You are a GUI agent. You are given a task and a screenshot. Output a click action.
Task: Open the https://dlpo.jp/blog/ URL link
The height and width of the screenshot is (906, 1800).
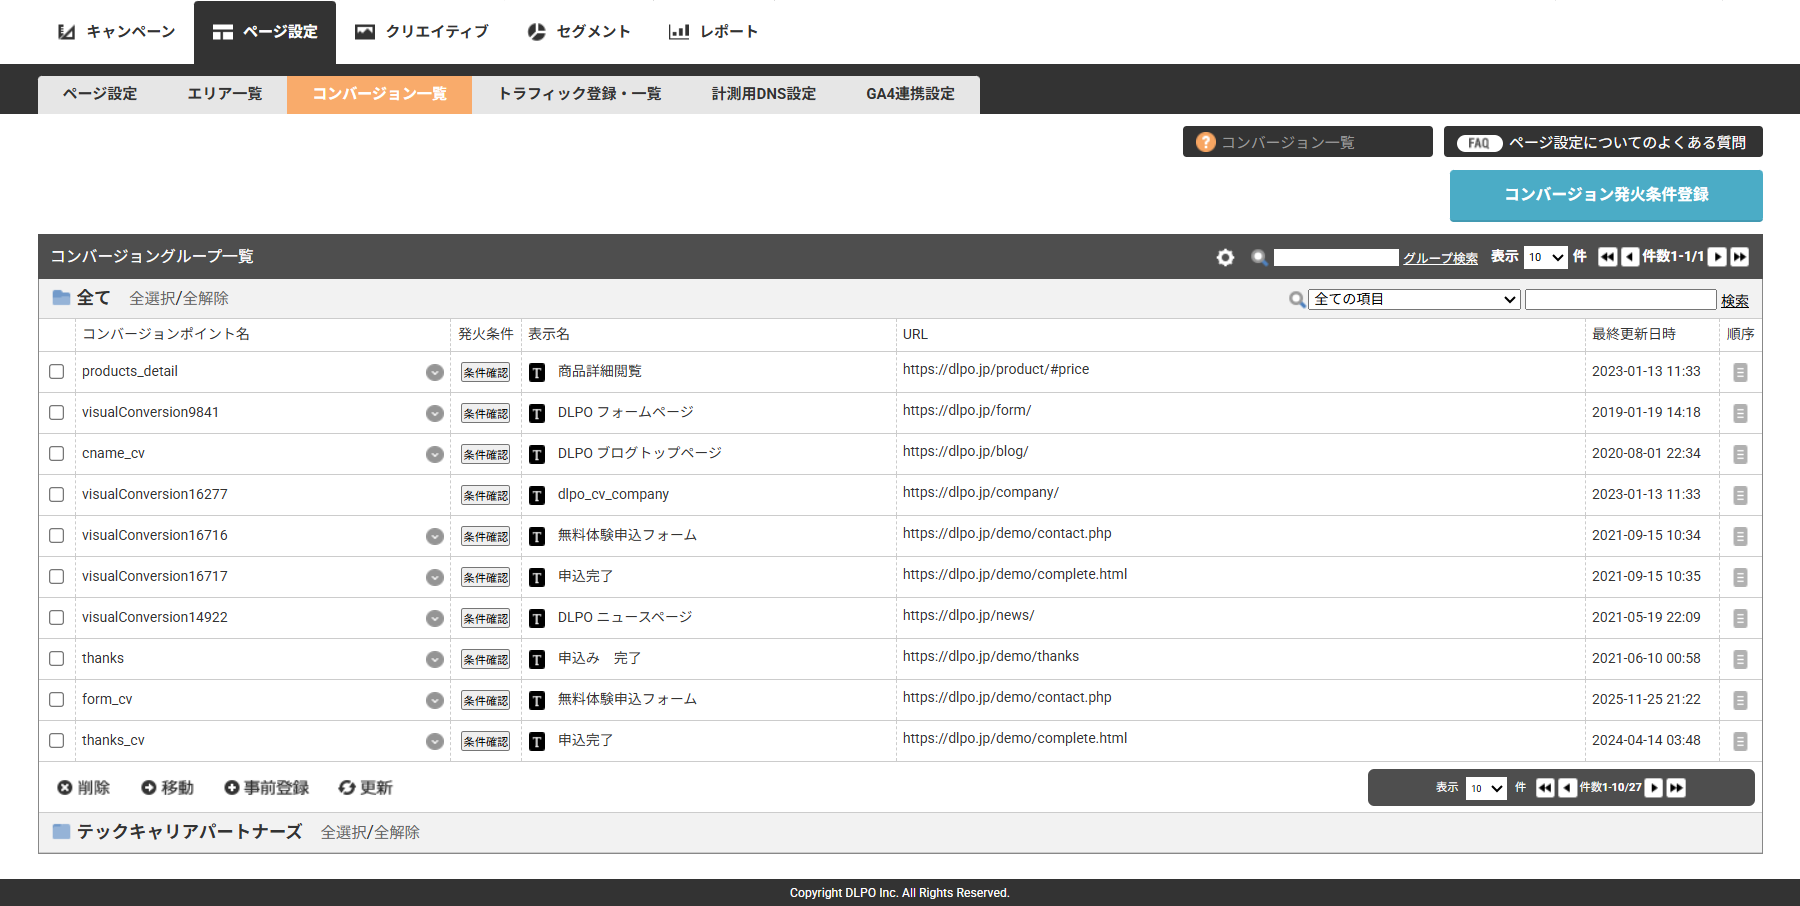pos(965,451)
